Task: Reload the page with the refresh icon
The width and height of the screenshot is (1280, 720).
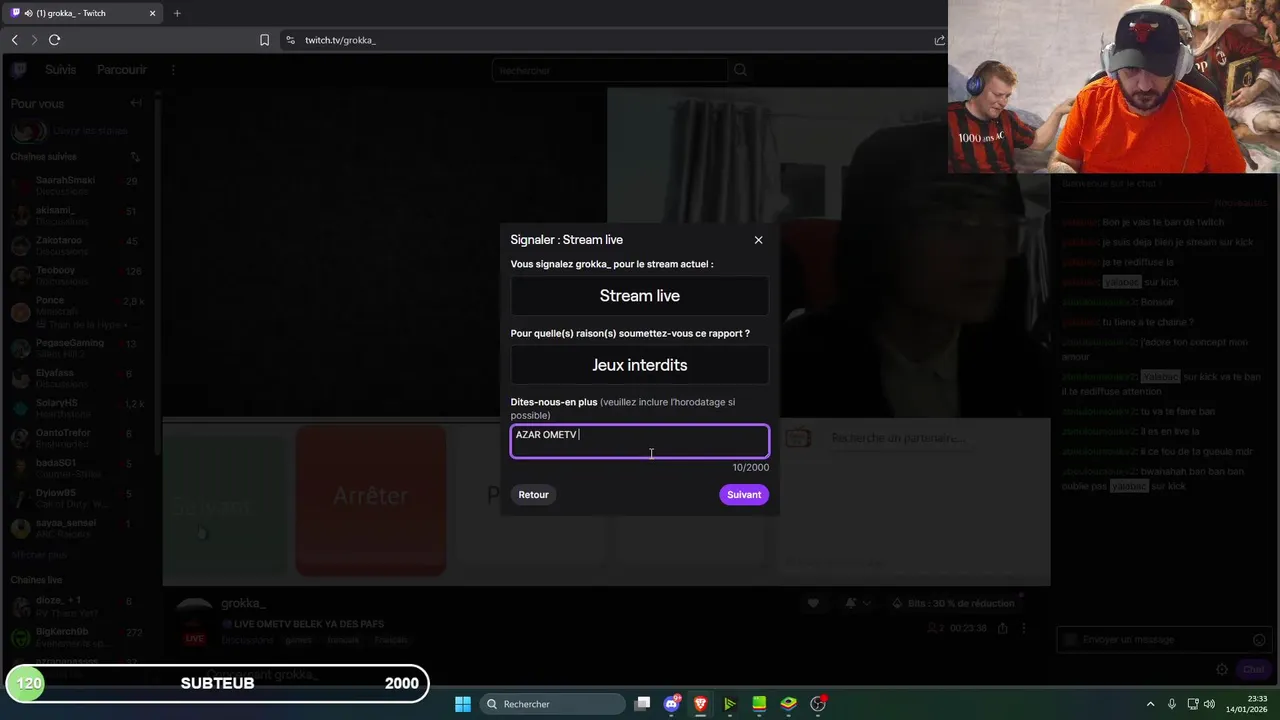Action: (x=55, y=40)
